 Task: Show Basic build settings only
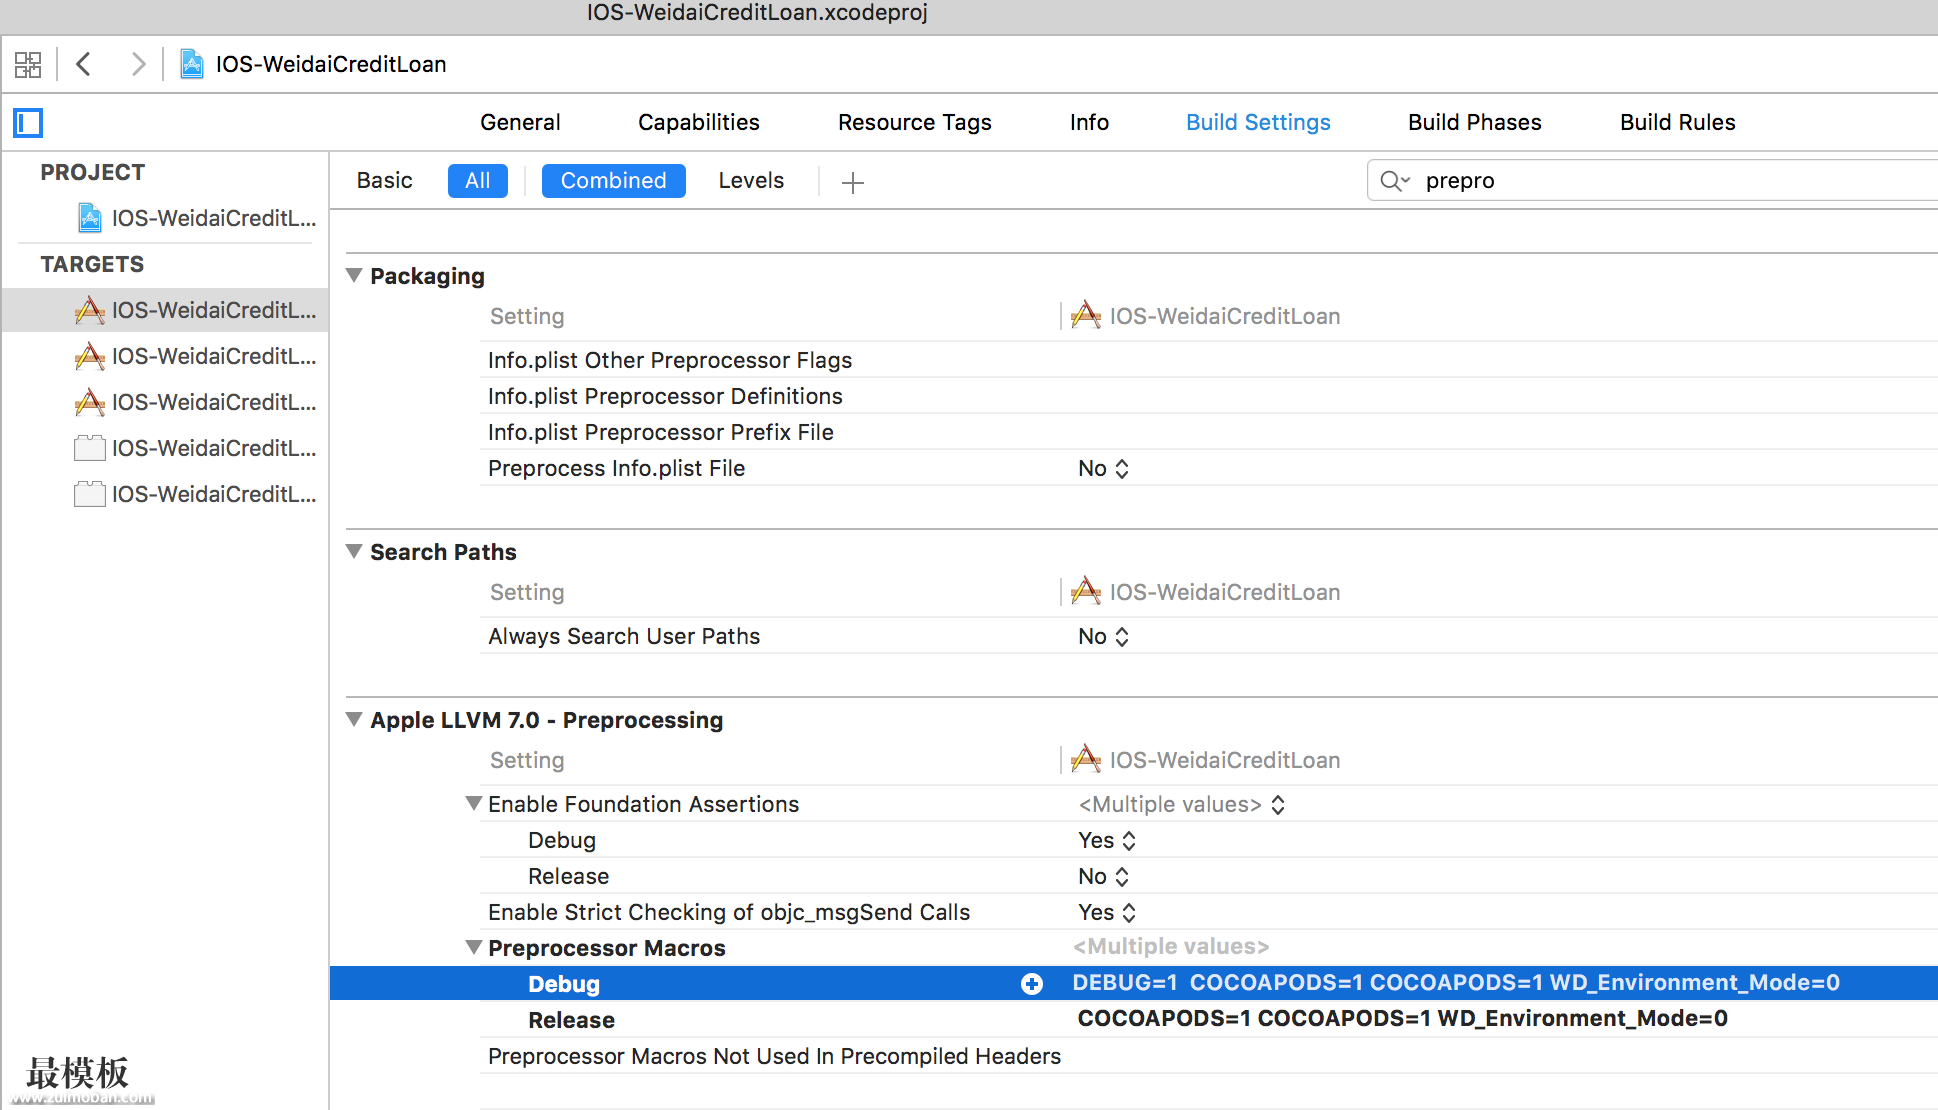point(385,181)
